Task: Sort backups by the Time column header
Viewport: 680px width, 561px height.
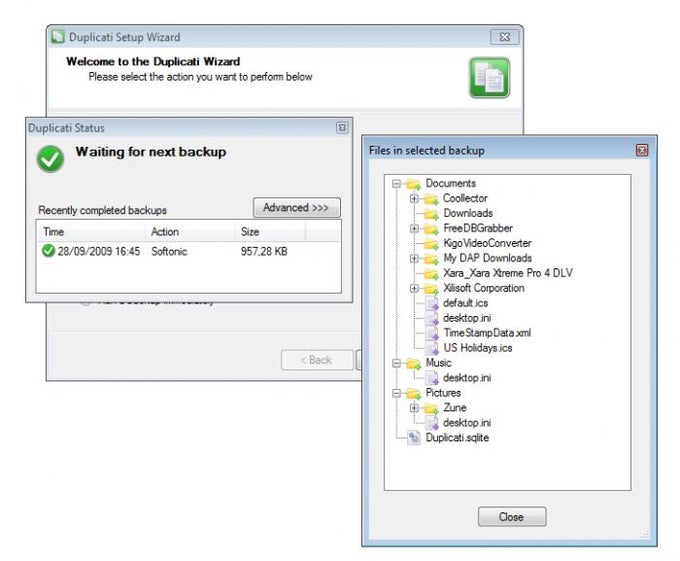Action: [91, 232]
